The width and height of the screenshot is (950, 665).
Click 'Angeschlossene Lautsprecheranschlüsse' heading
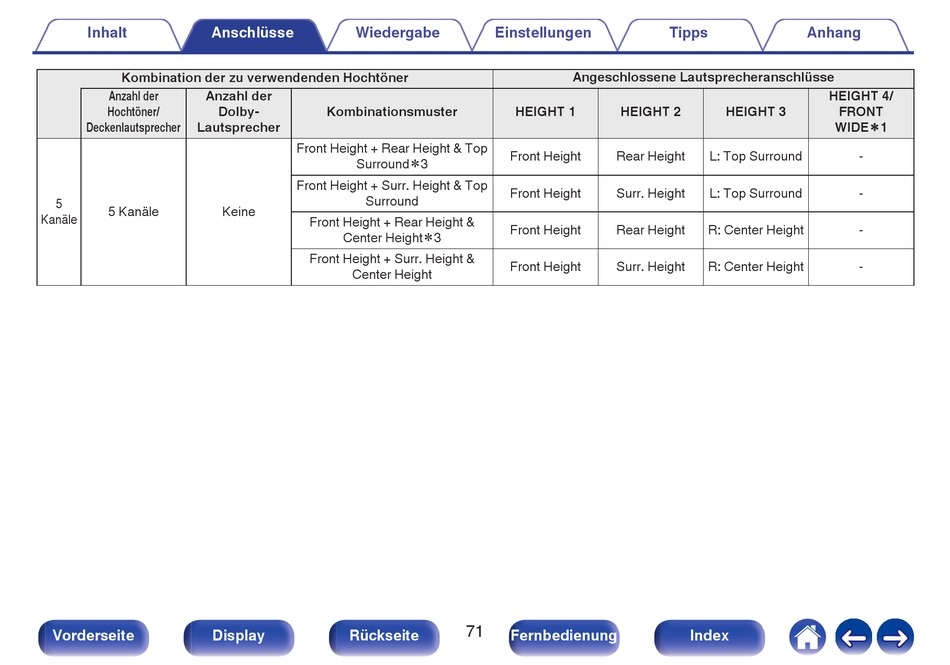703,78
